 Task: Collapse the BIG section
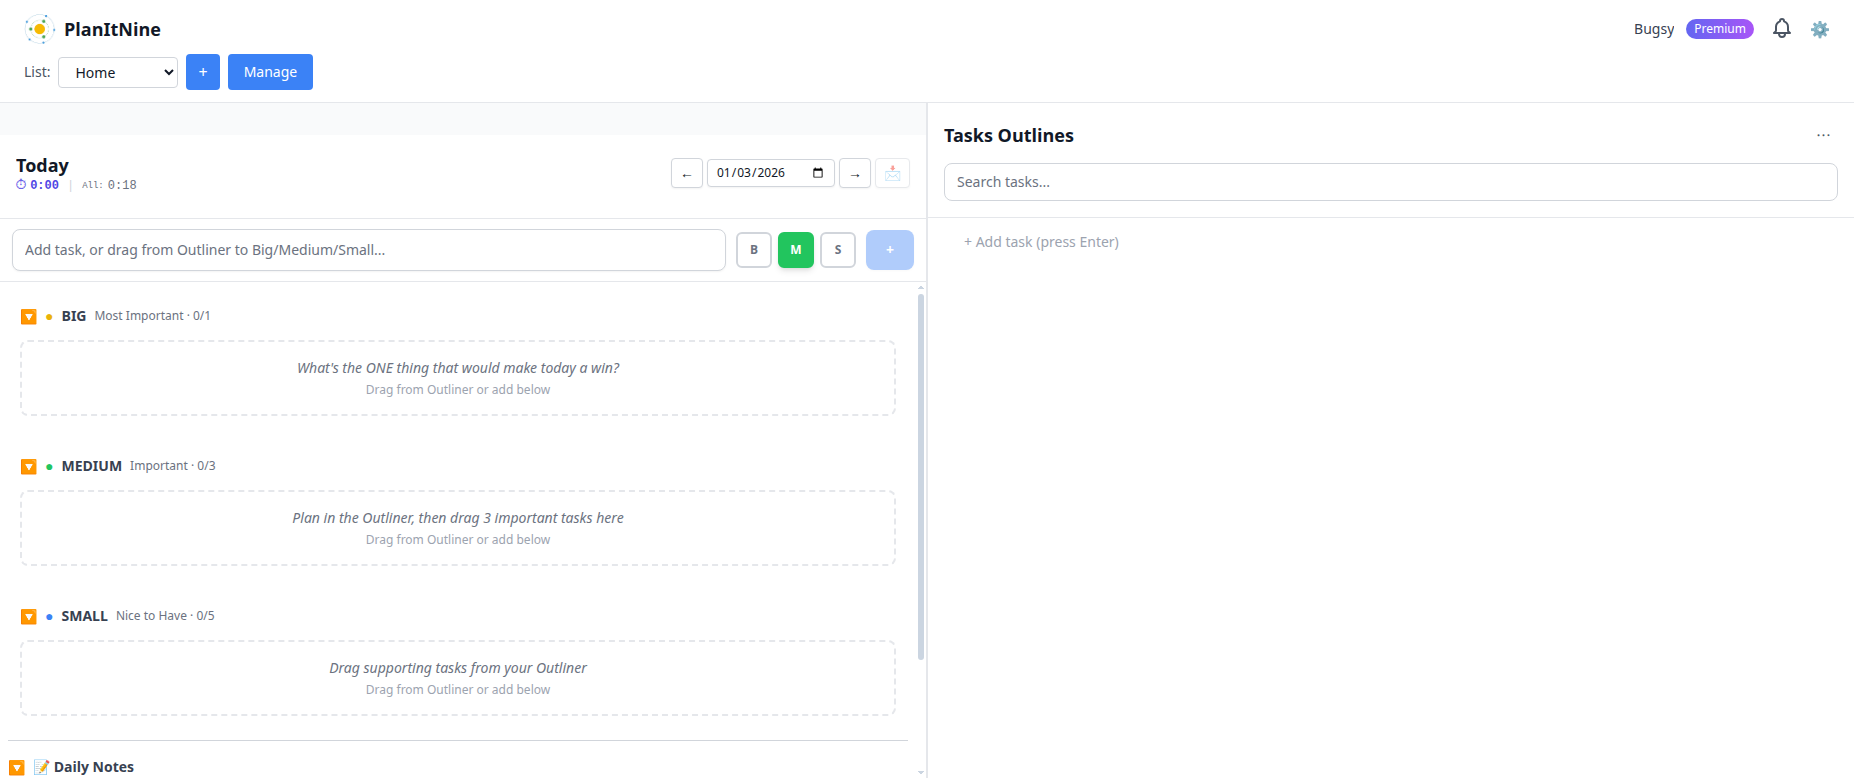29,317
